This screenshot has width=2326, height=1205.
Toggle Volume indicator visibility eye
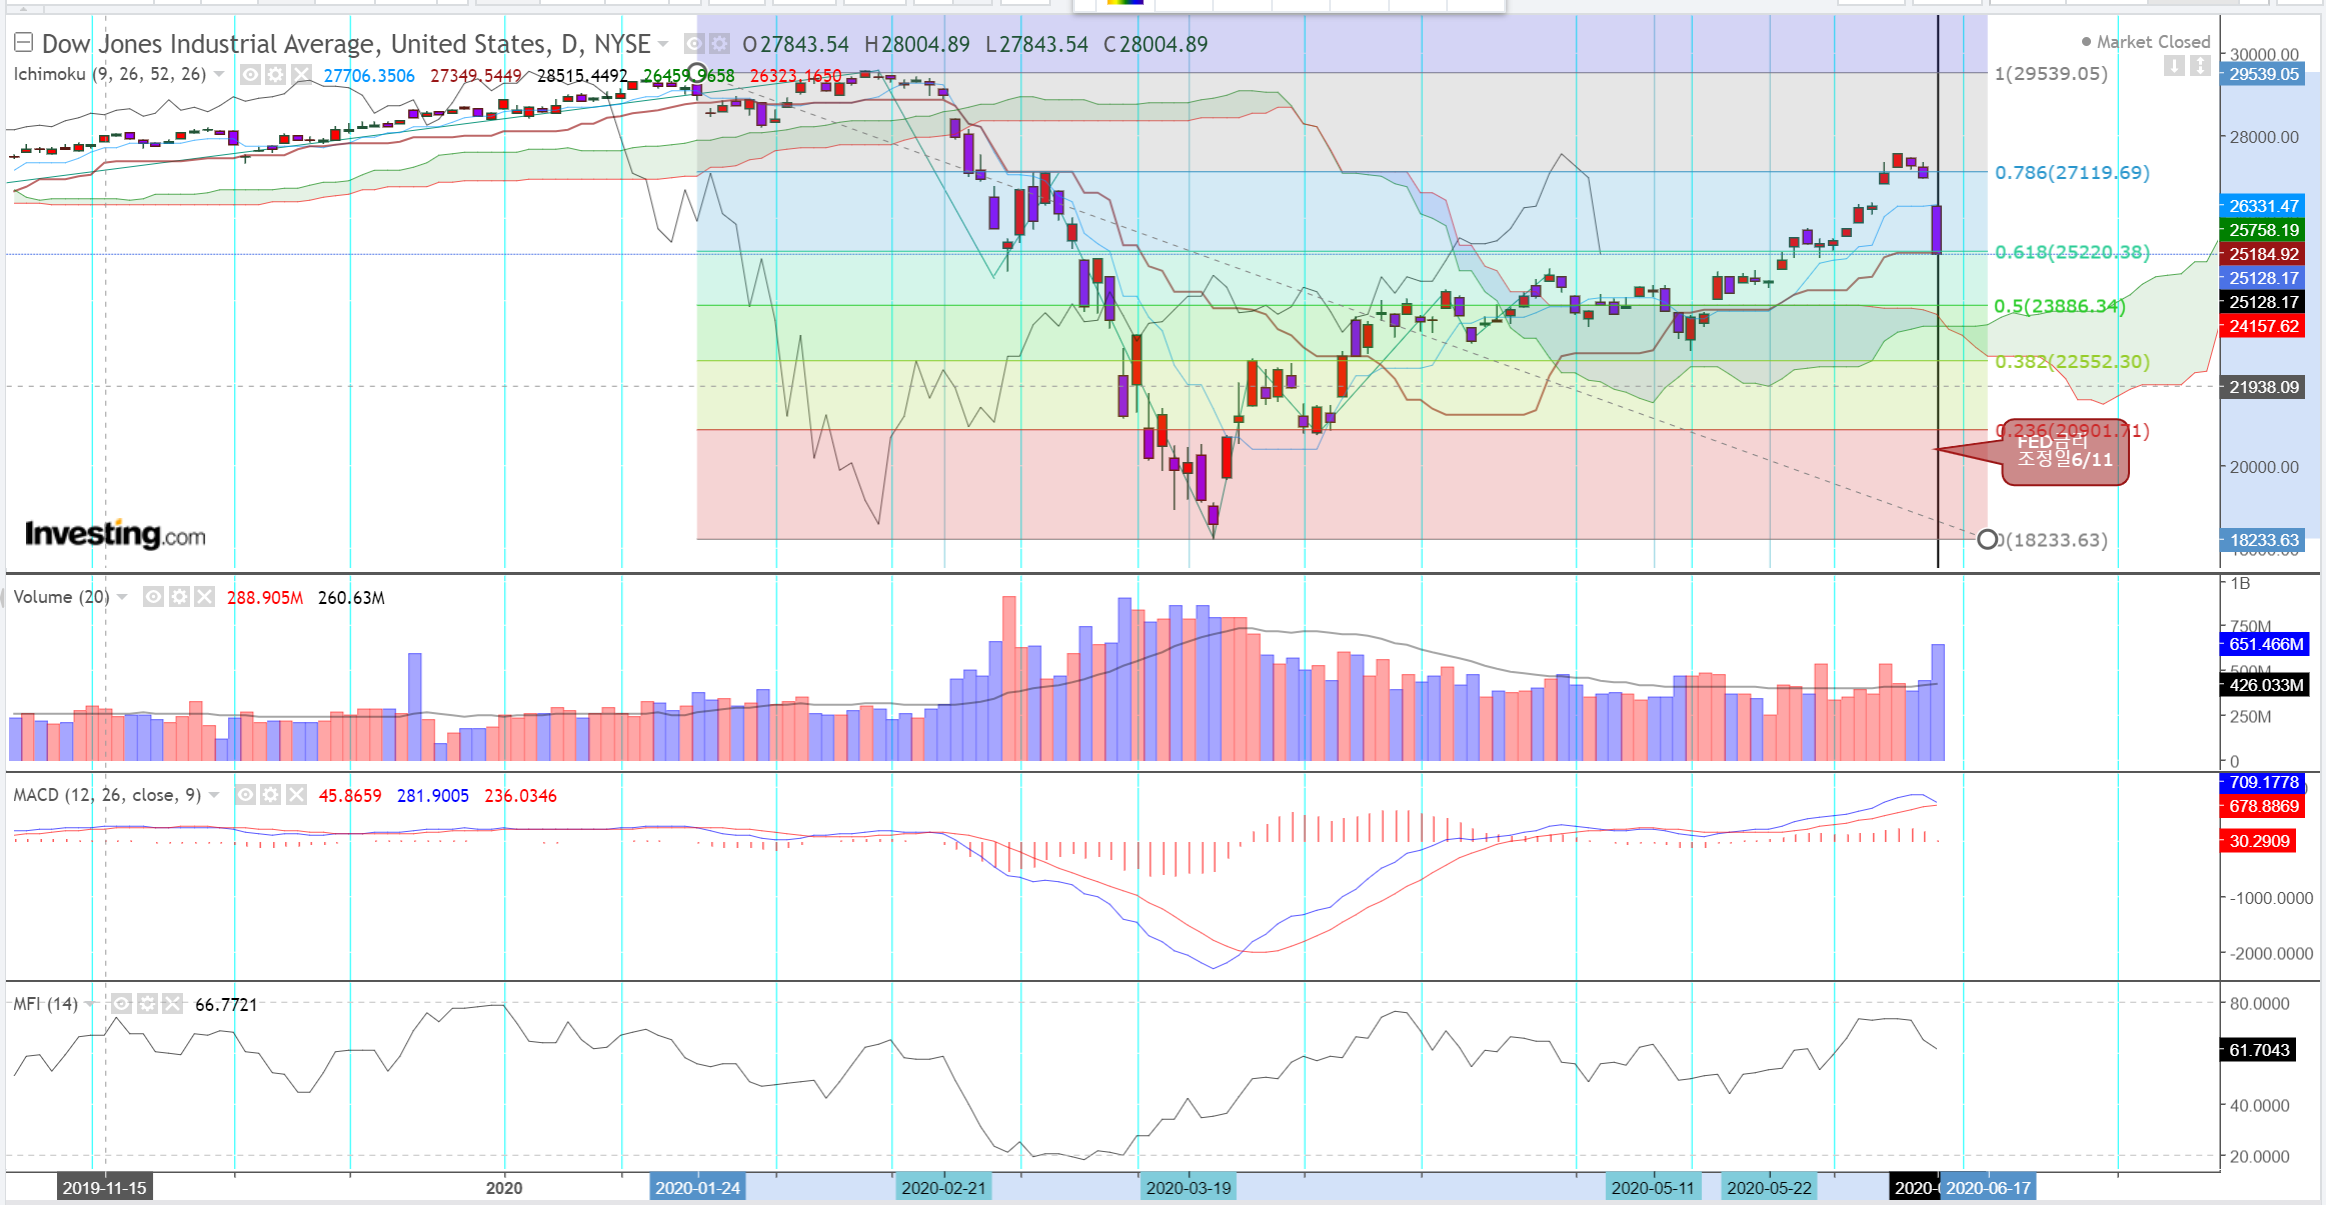pos(153,597)
